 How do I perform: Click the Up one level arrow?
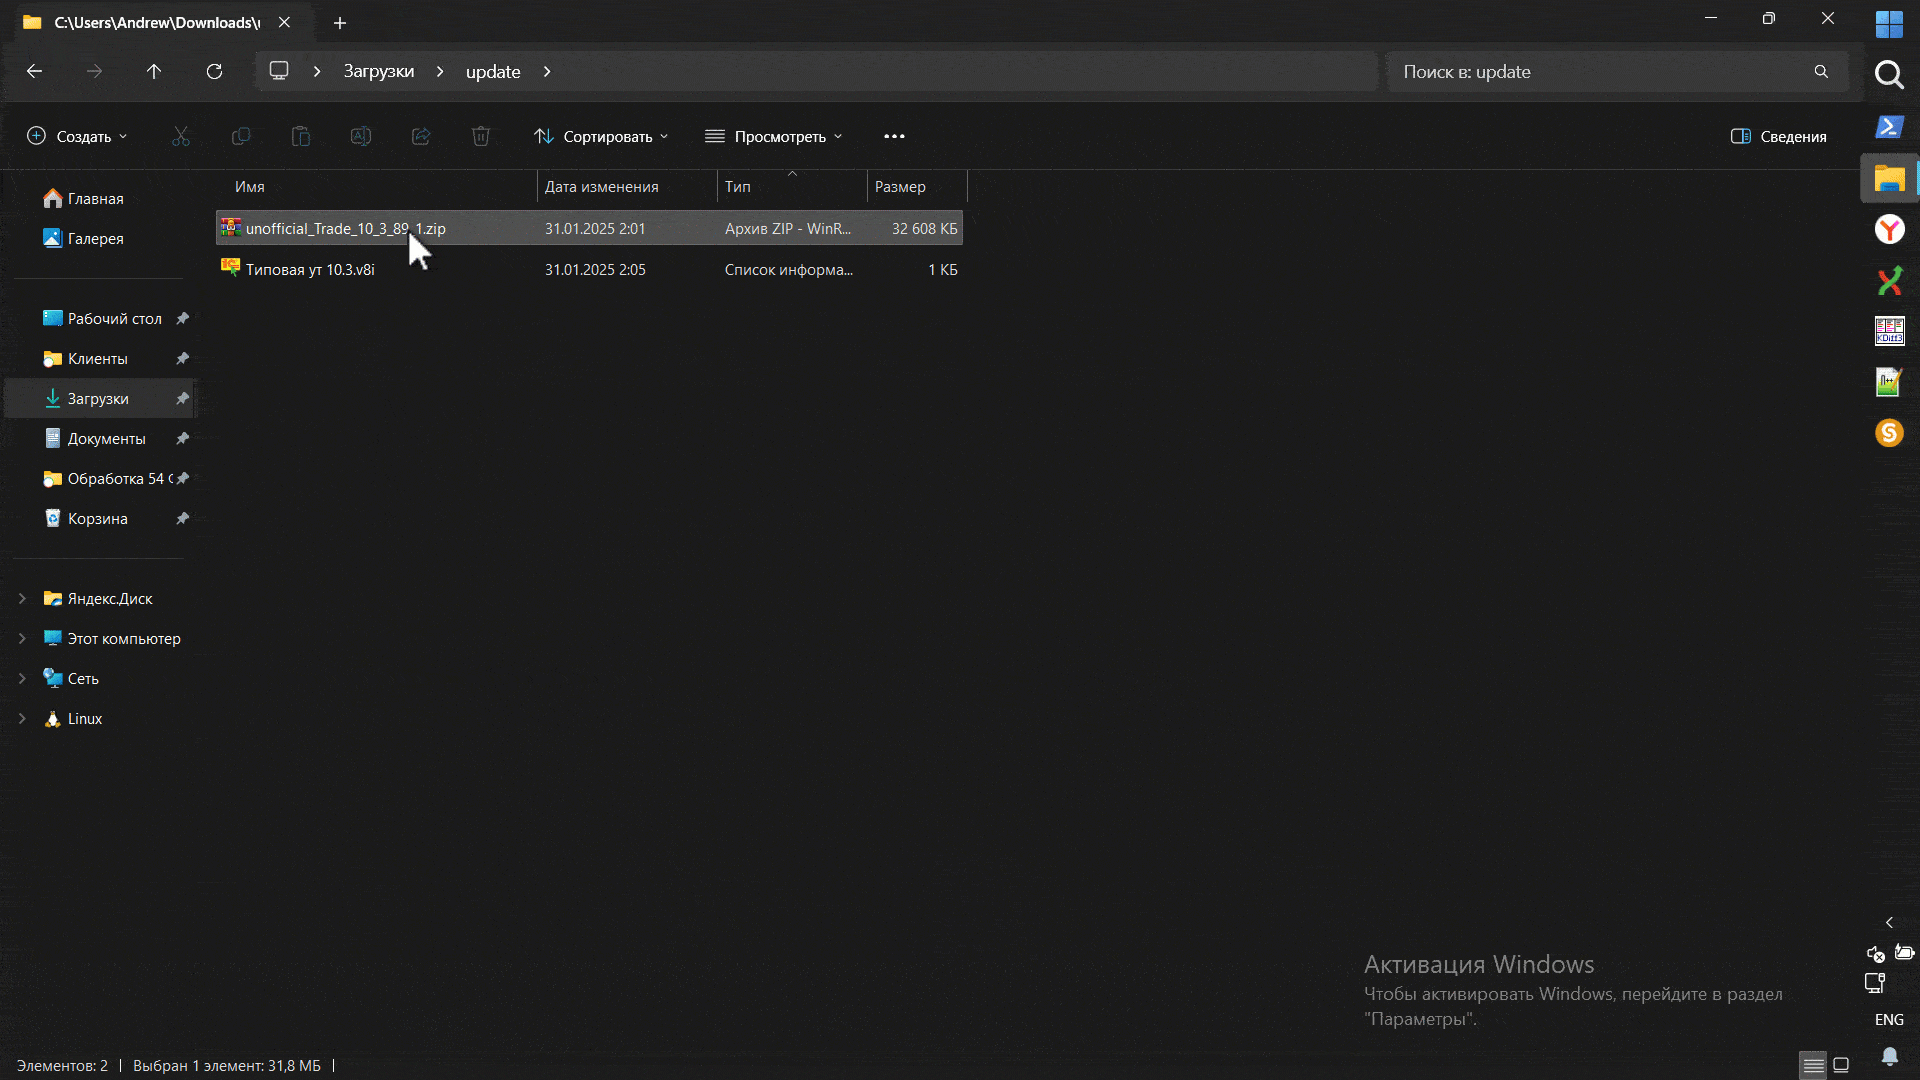coord(154,72)
